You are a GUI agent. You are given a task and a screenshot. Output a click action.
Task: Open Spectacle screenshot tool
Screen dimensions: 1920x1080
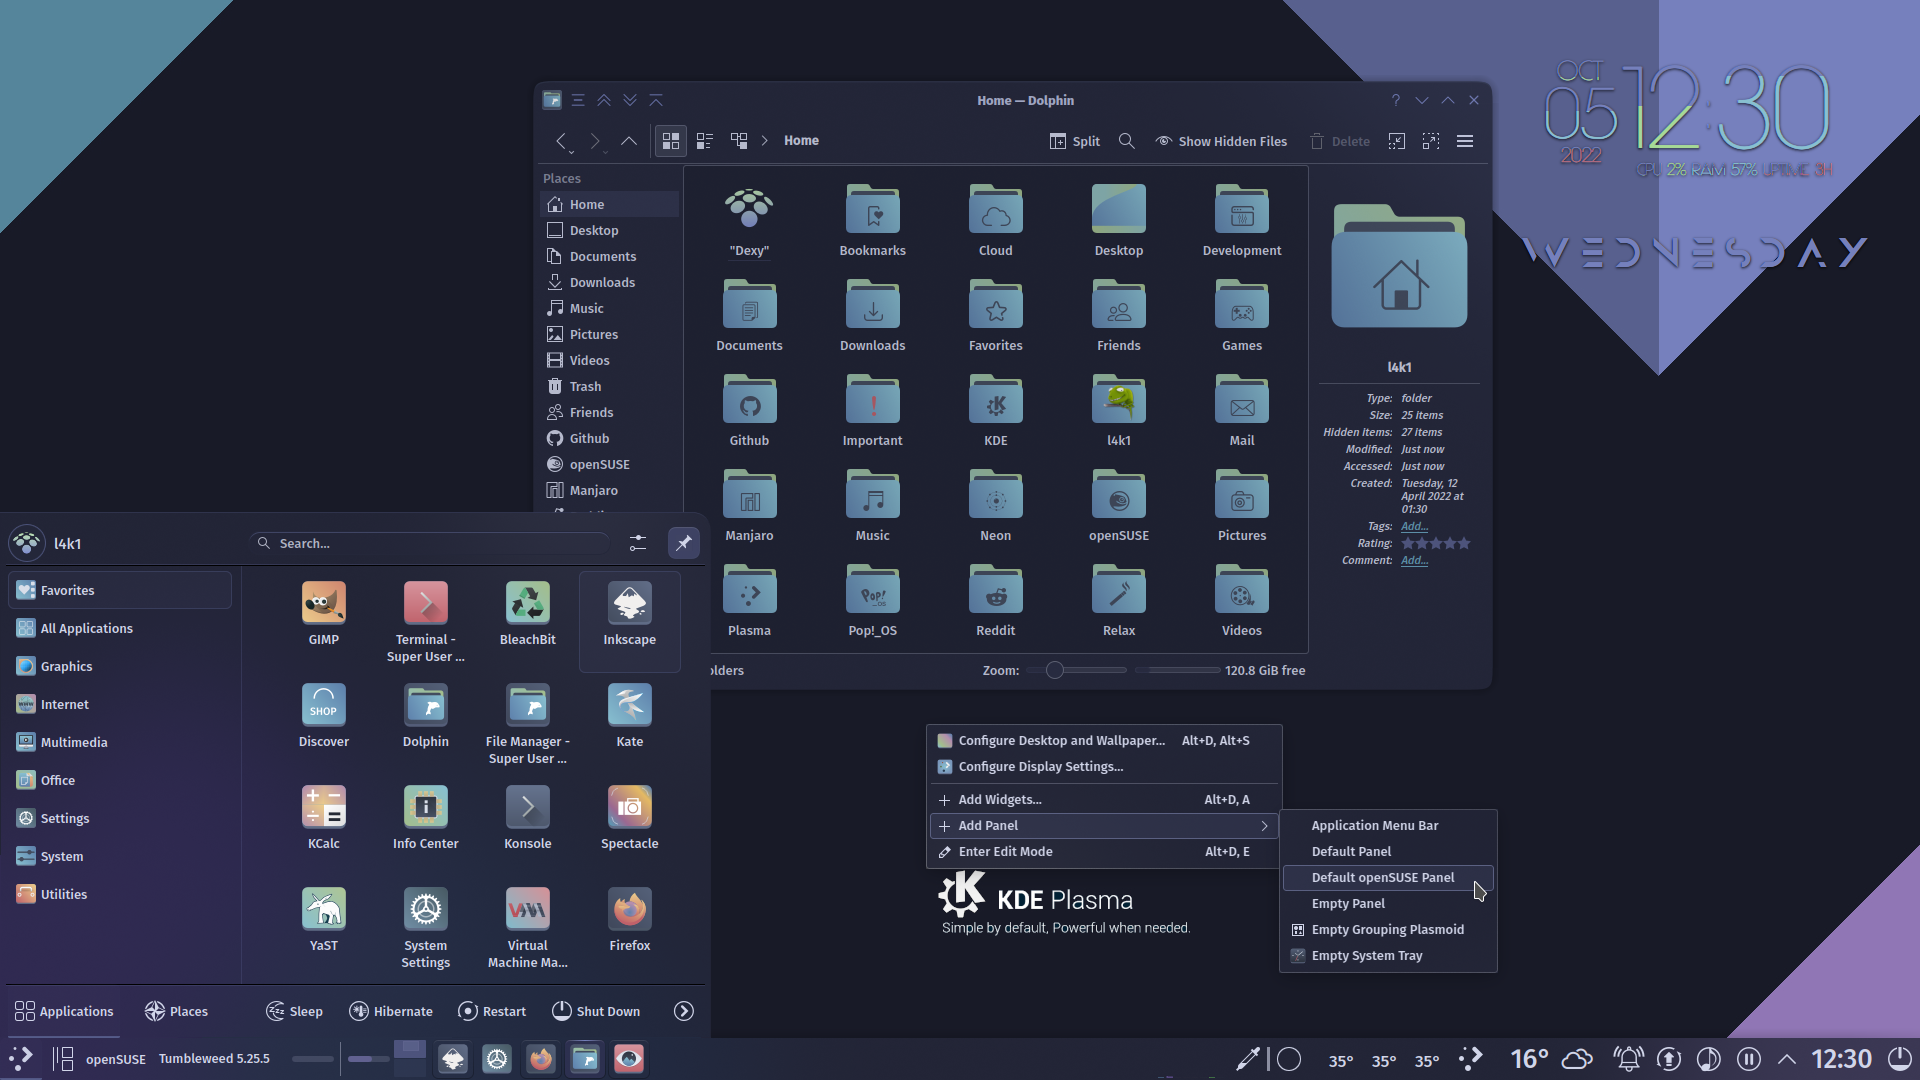(x=629, y=807)
